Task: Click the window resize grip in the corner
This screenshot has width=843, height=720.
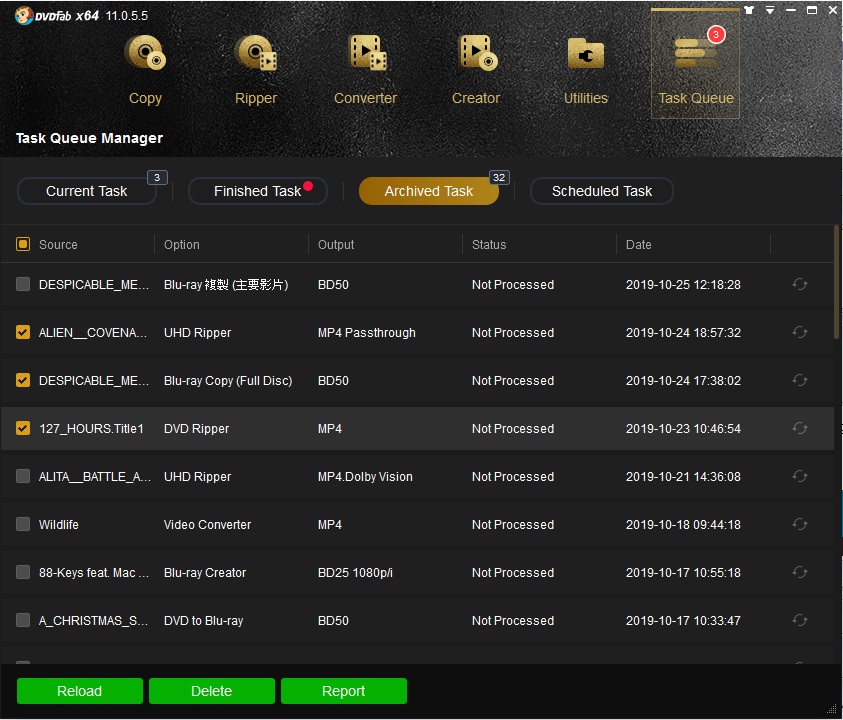Action: tap(832, 710)
